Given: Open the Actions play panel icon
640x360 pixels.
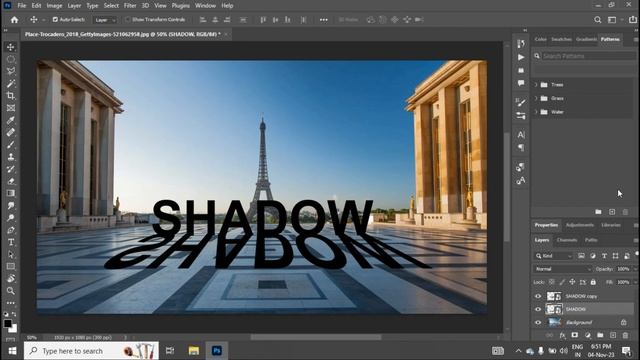Looking at the screenshot, I should click(x=521, y=58).
